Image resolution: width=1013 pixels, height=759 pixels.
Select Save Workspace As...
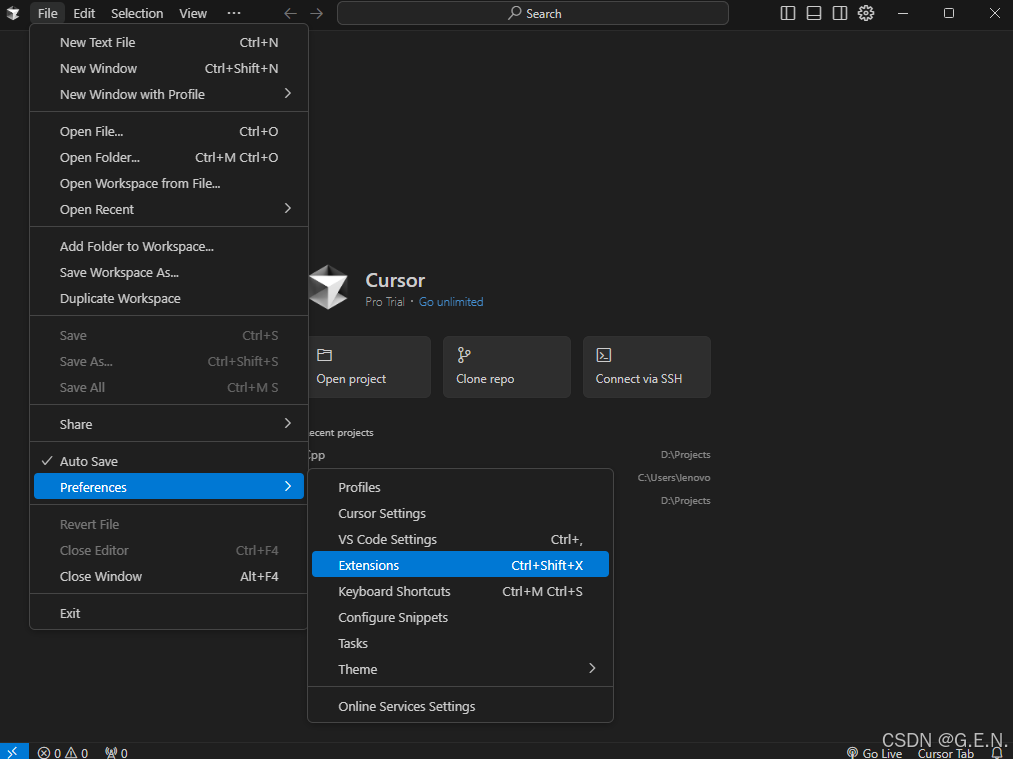[x=169, y=273]
